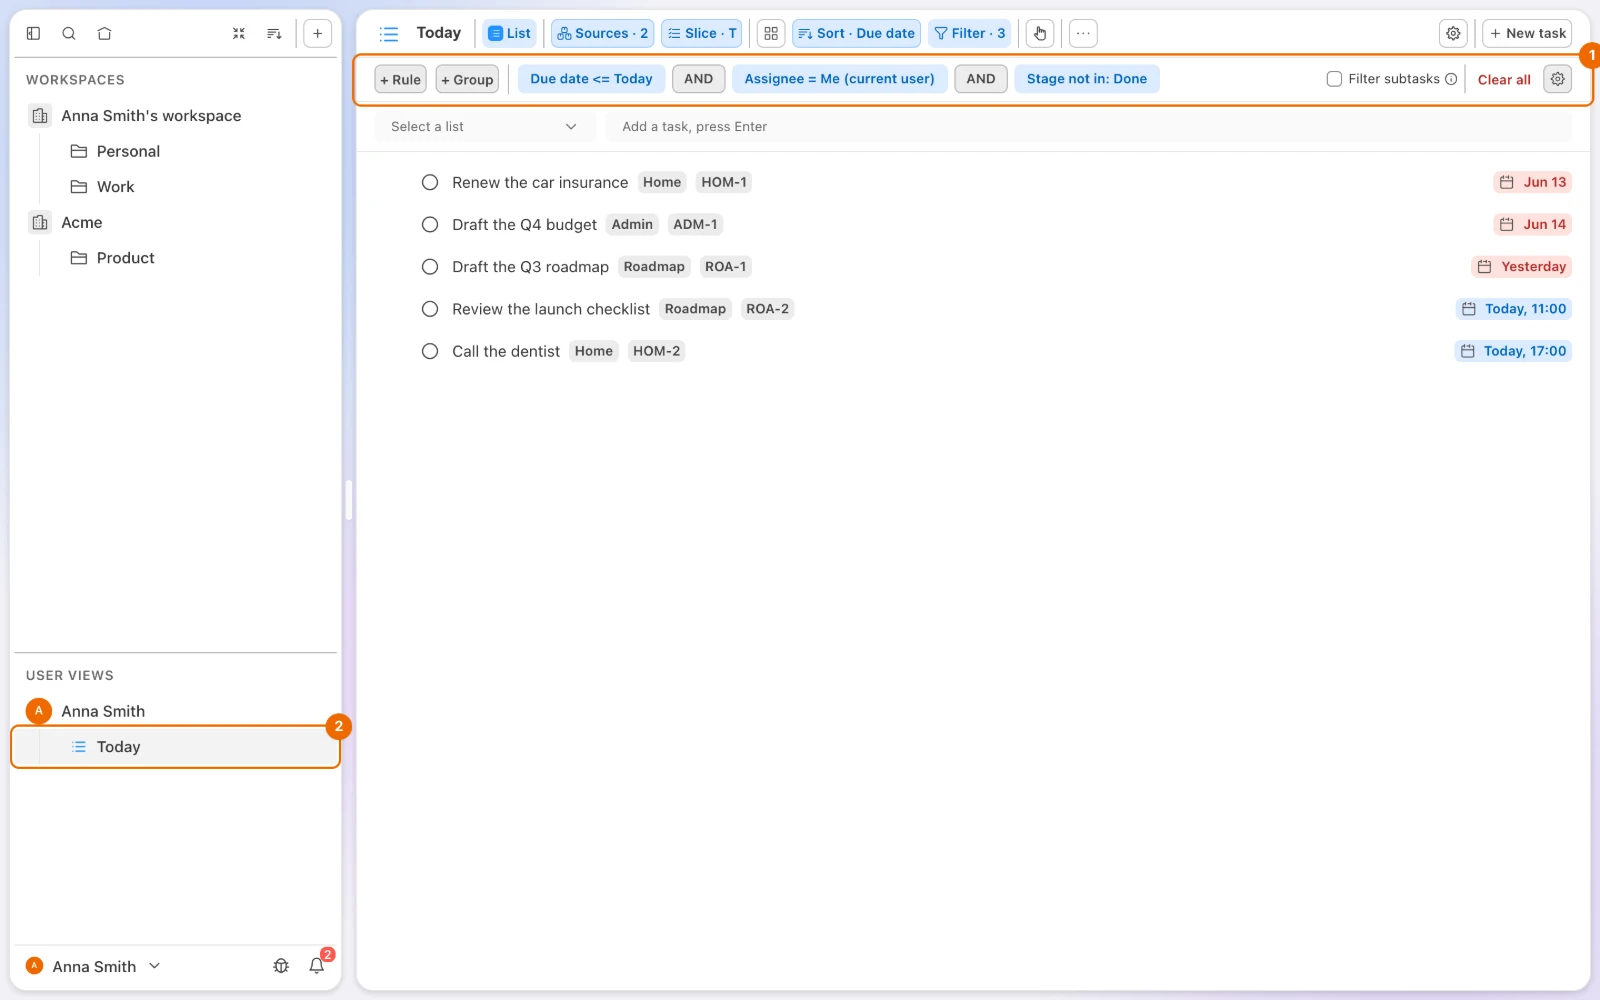1600x1000 pixels.
Task: Open the card layout grid icon
Action: (x=771, y=33)
